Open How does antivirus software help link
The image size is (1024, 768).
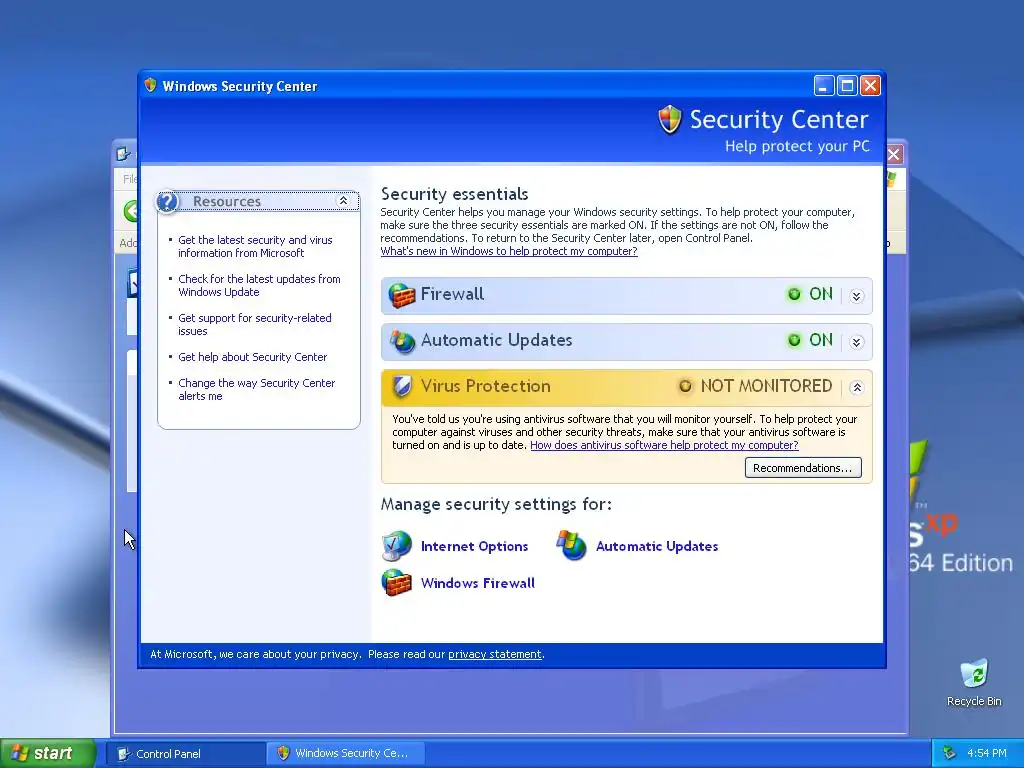coord(664,445)
